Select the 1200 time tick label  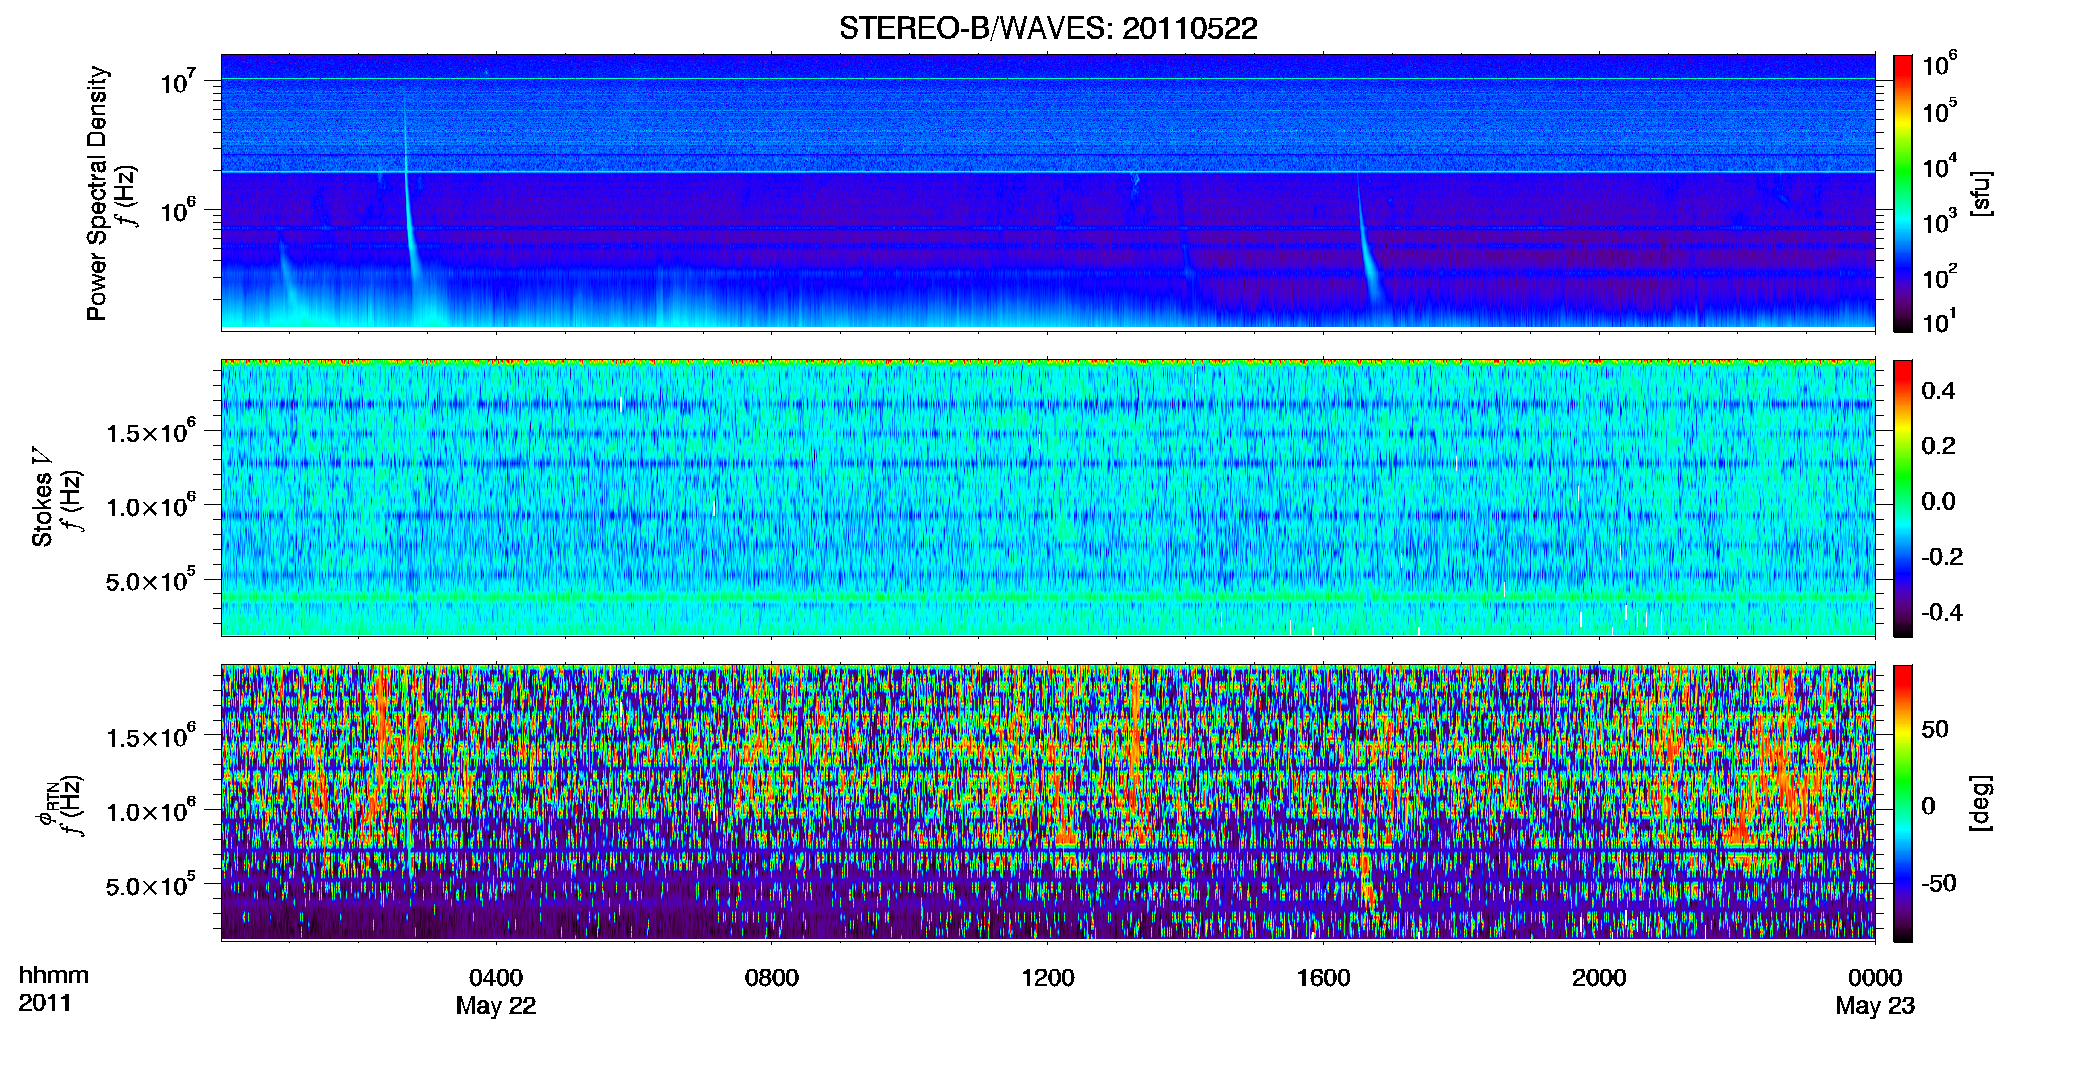(1047, 977)
